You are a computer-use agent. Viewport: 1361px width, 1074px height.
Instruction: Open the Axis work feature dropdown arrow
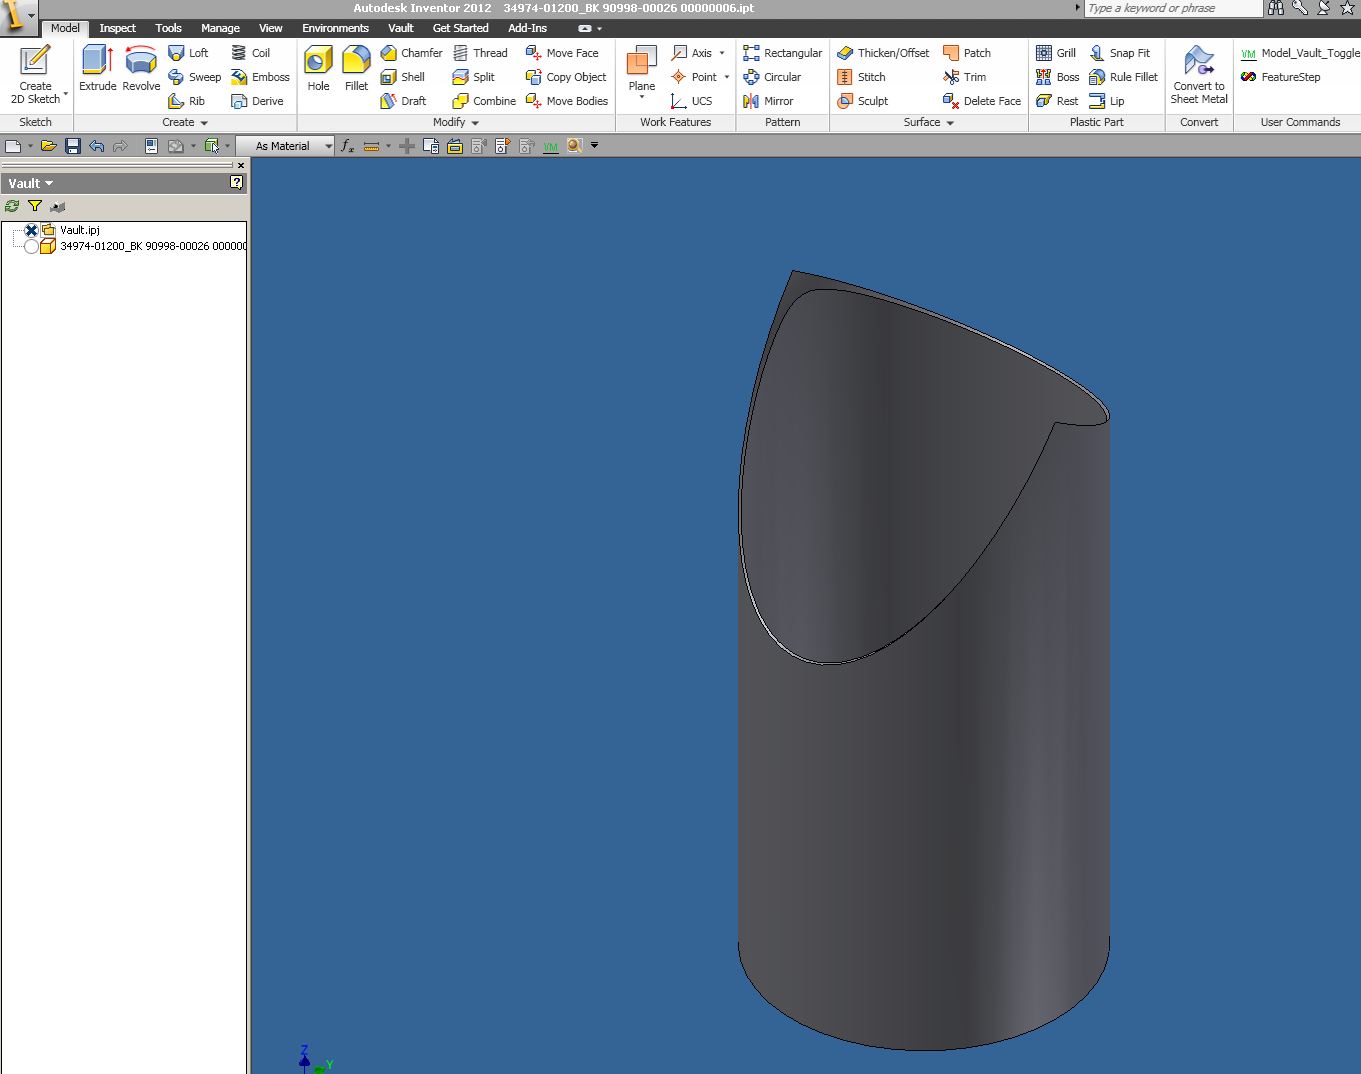(x=722, y=53)
